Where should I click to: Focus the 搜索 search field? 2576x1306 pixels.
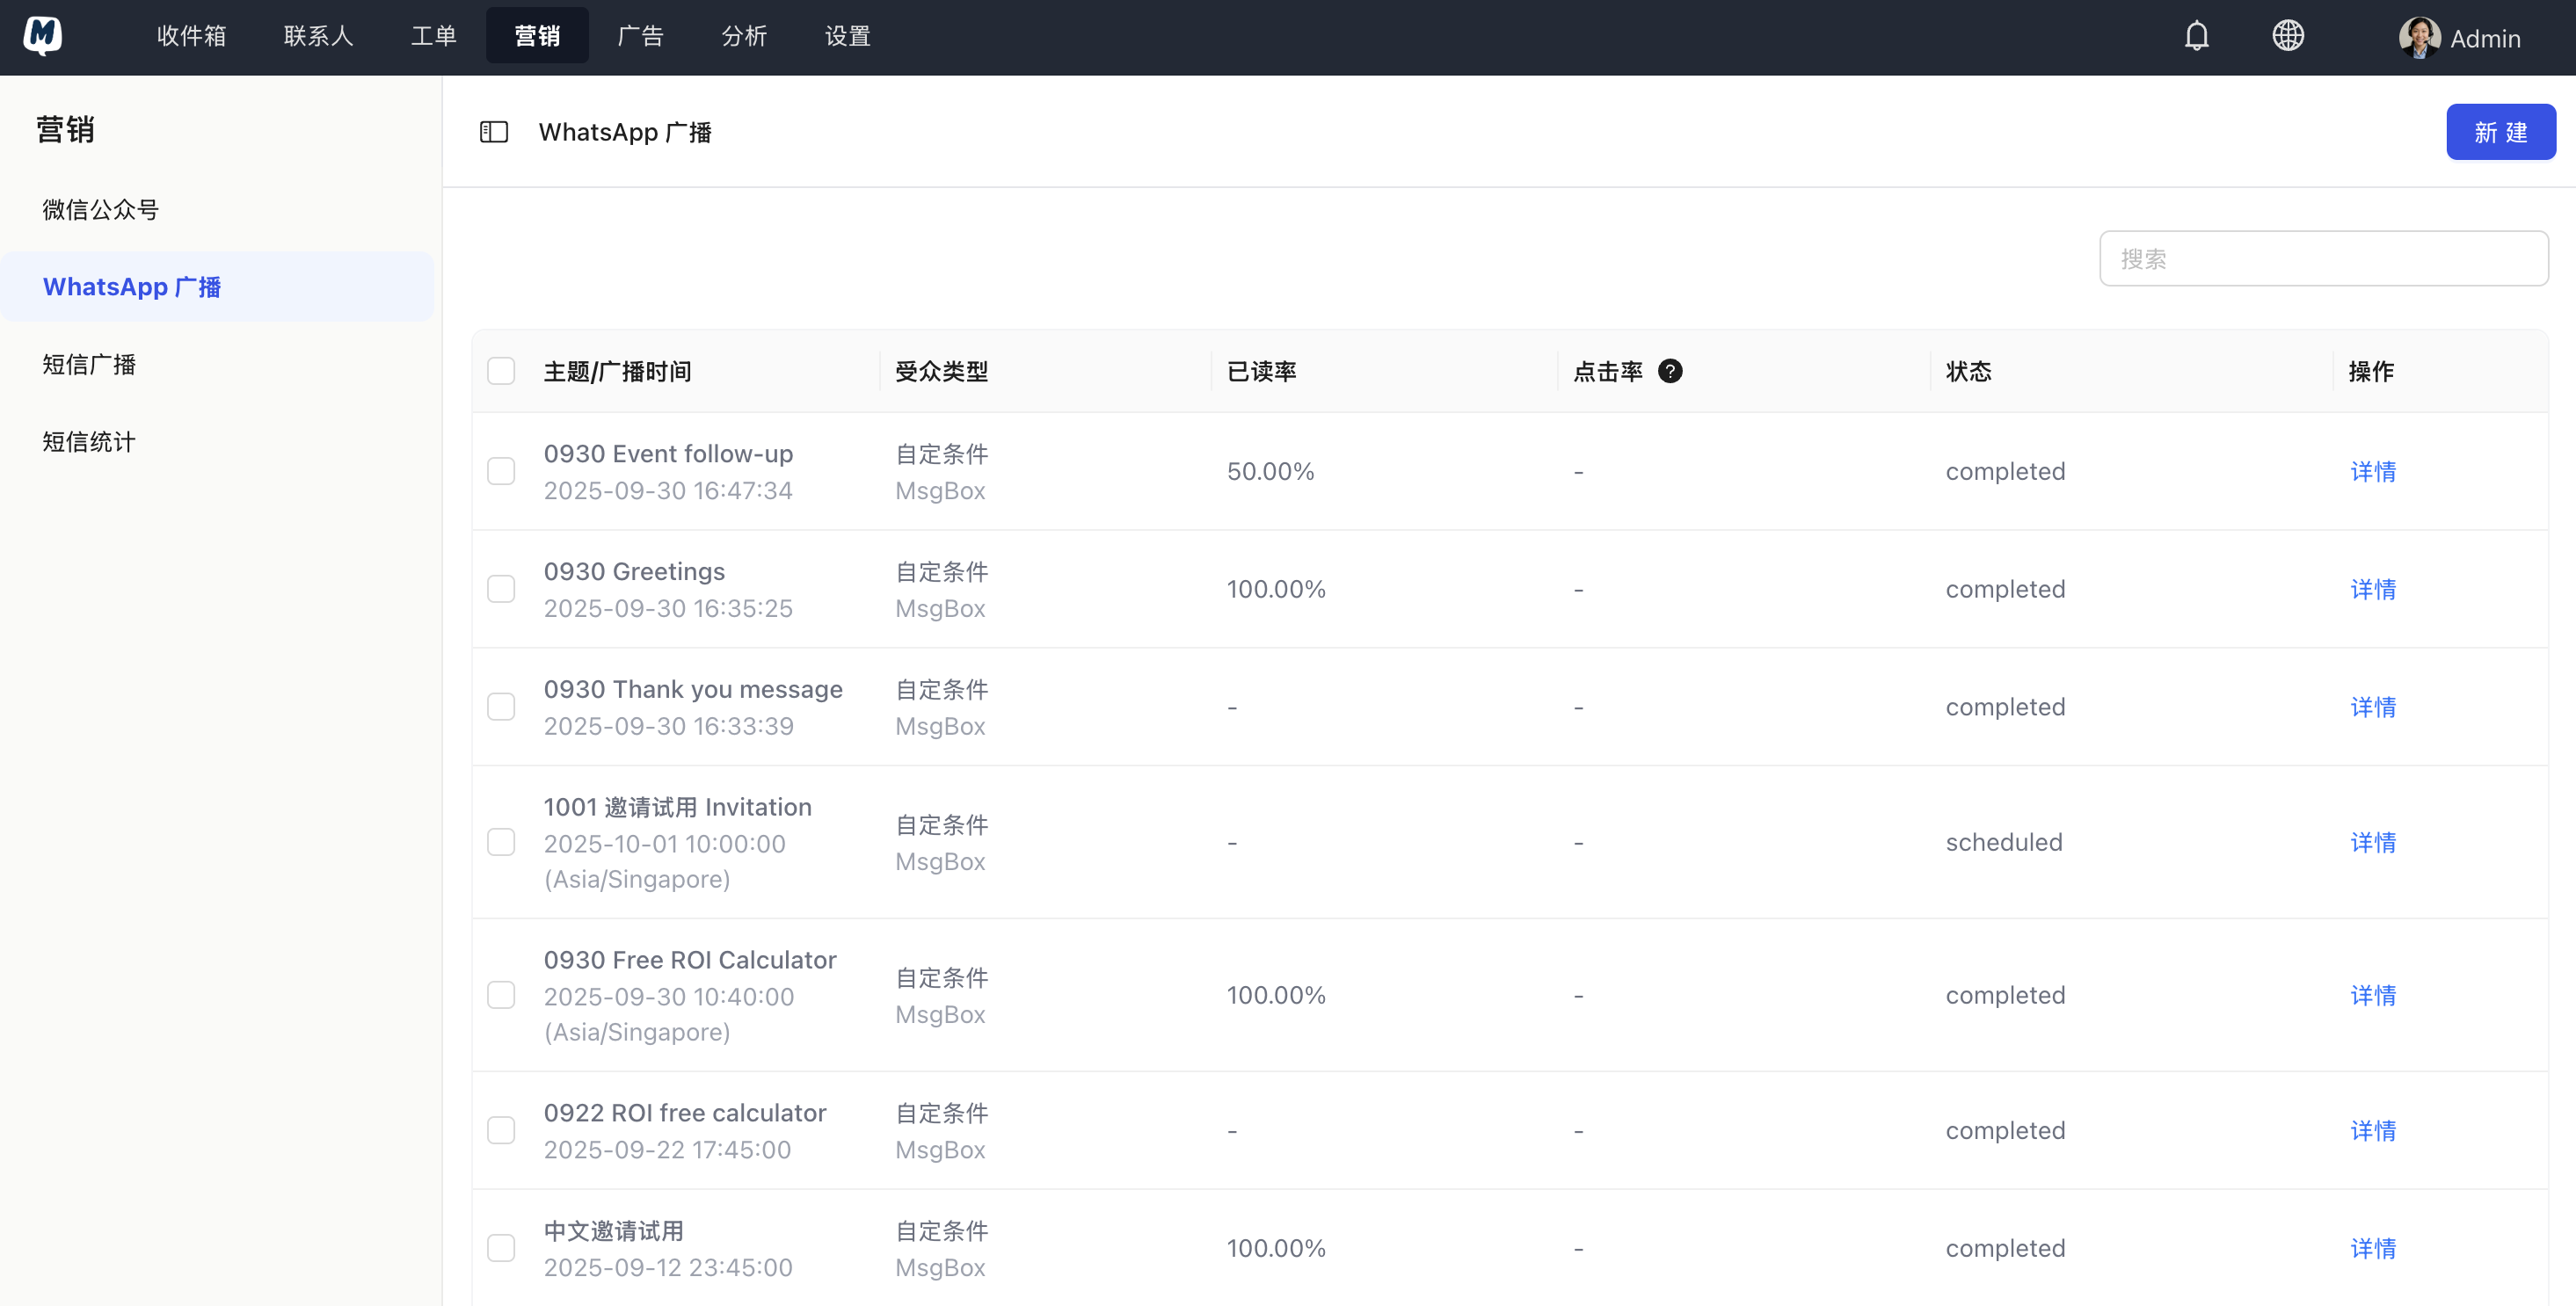pyautogui.click(x=2323, y=259)
